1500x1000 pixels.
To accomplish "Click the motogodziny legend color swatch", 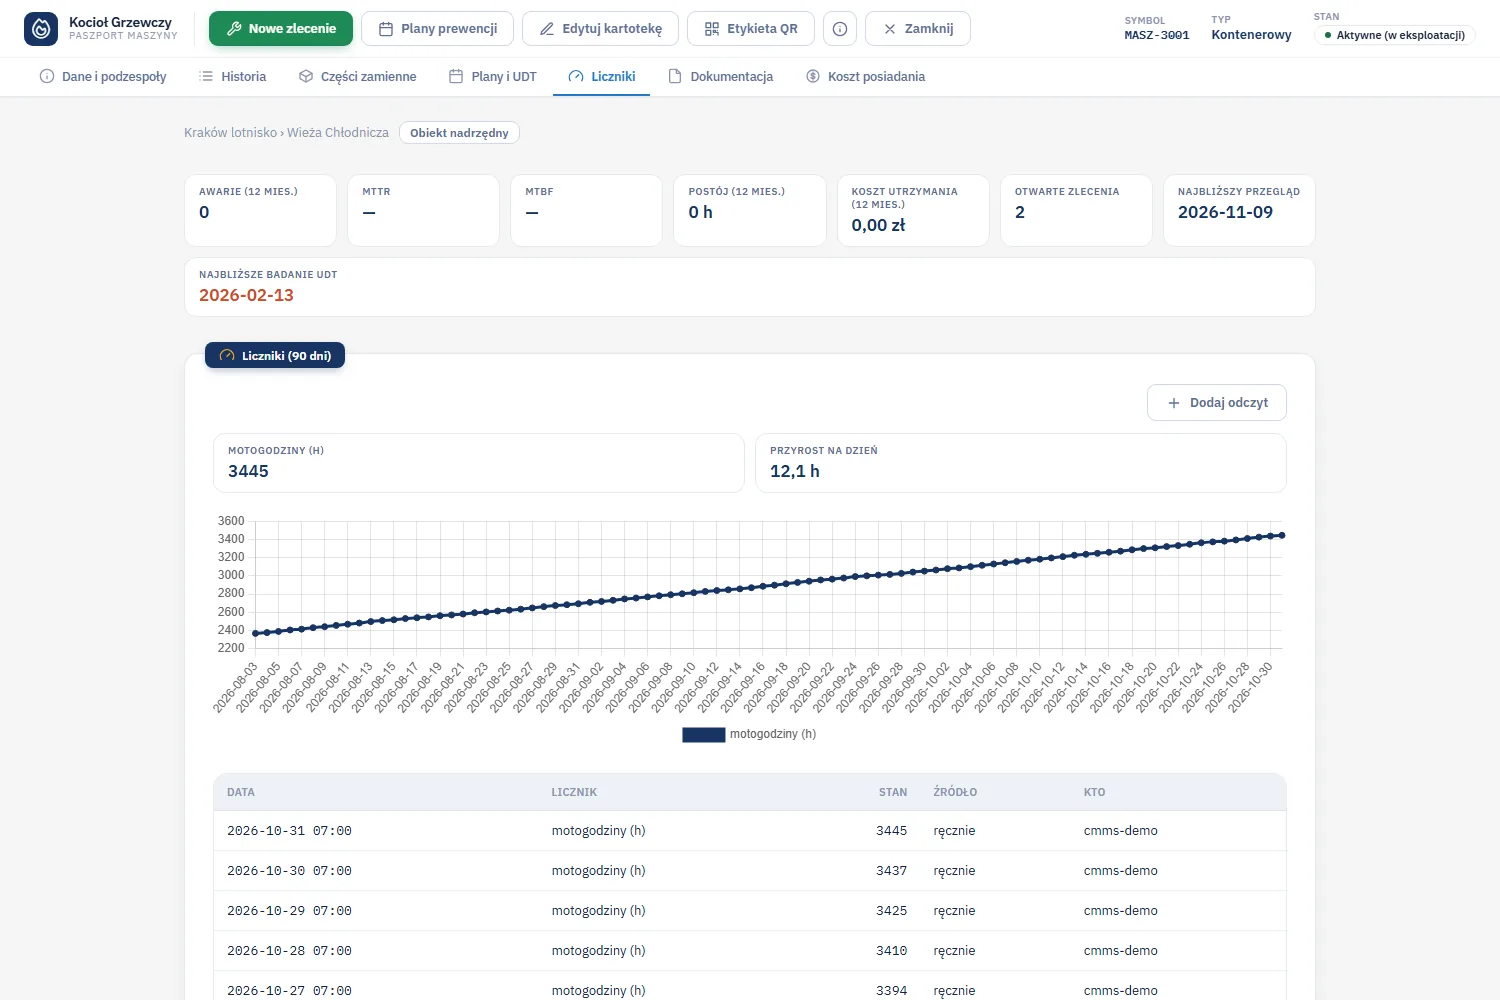I will click(x=704, y=734).
